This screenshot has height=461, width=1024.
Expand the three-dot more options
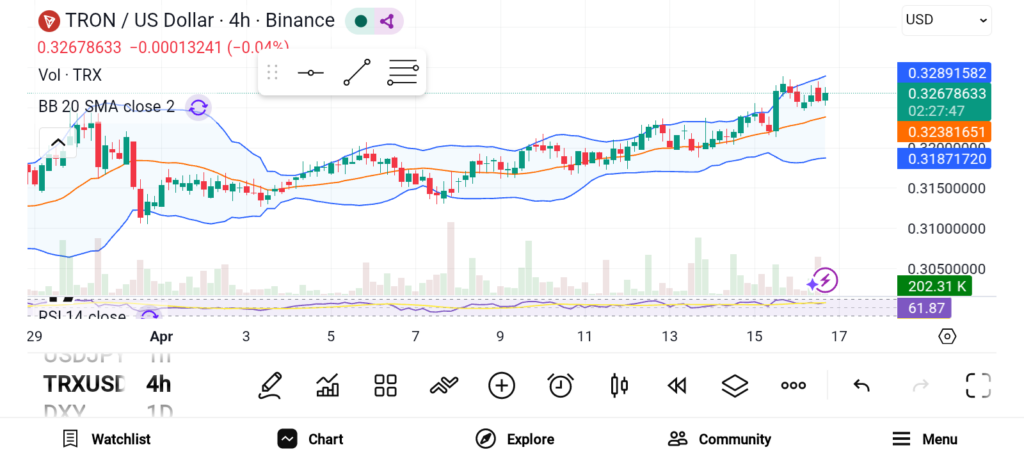(x=793, y=385)
